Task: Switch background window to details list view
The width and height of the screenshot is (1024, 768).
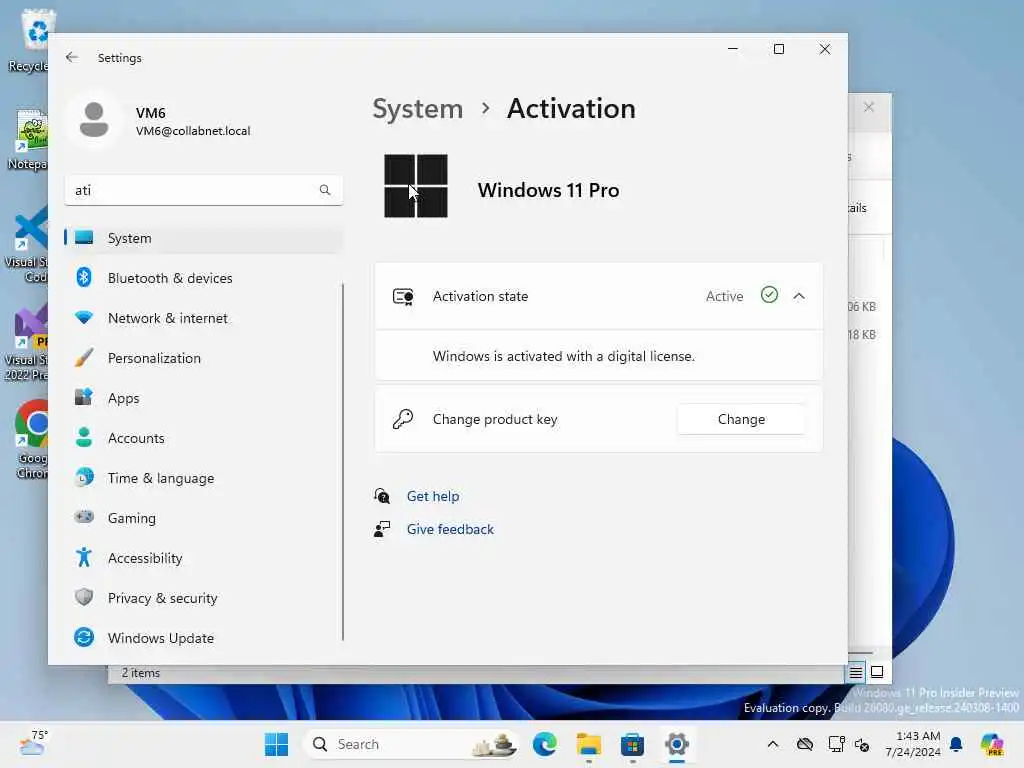Action: point(856,672)
